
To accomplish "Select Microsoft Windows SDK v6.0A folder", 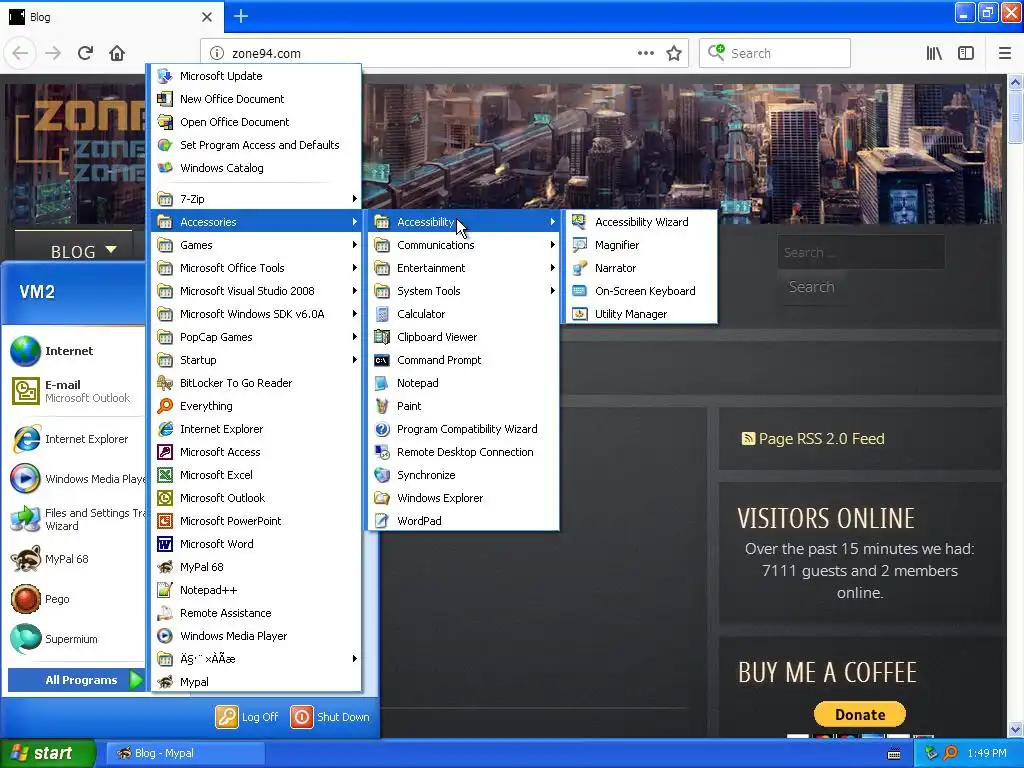I will [x=256, y=314].
